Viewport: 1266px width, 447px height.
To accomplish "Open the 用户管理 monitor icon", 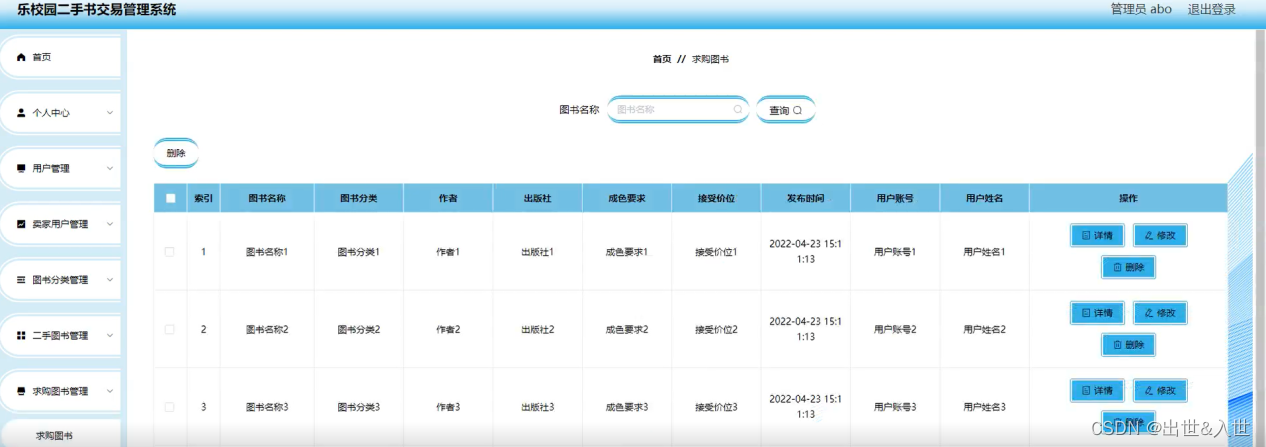I will pos(21,169).
